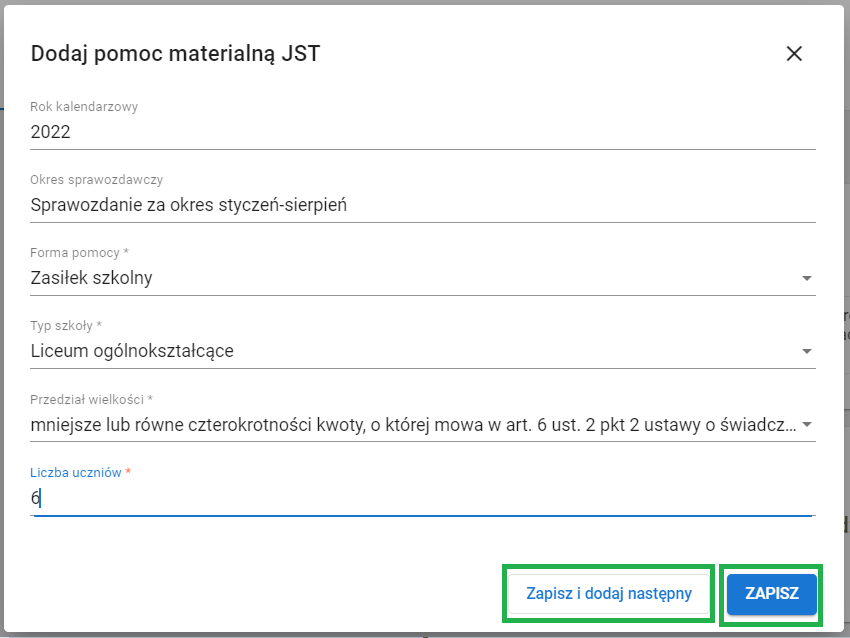Close the Dodaj pomoc materialną JST dialog
The image size is (850, 638).
point(794,54)
